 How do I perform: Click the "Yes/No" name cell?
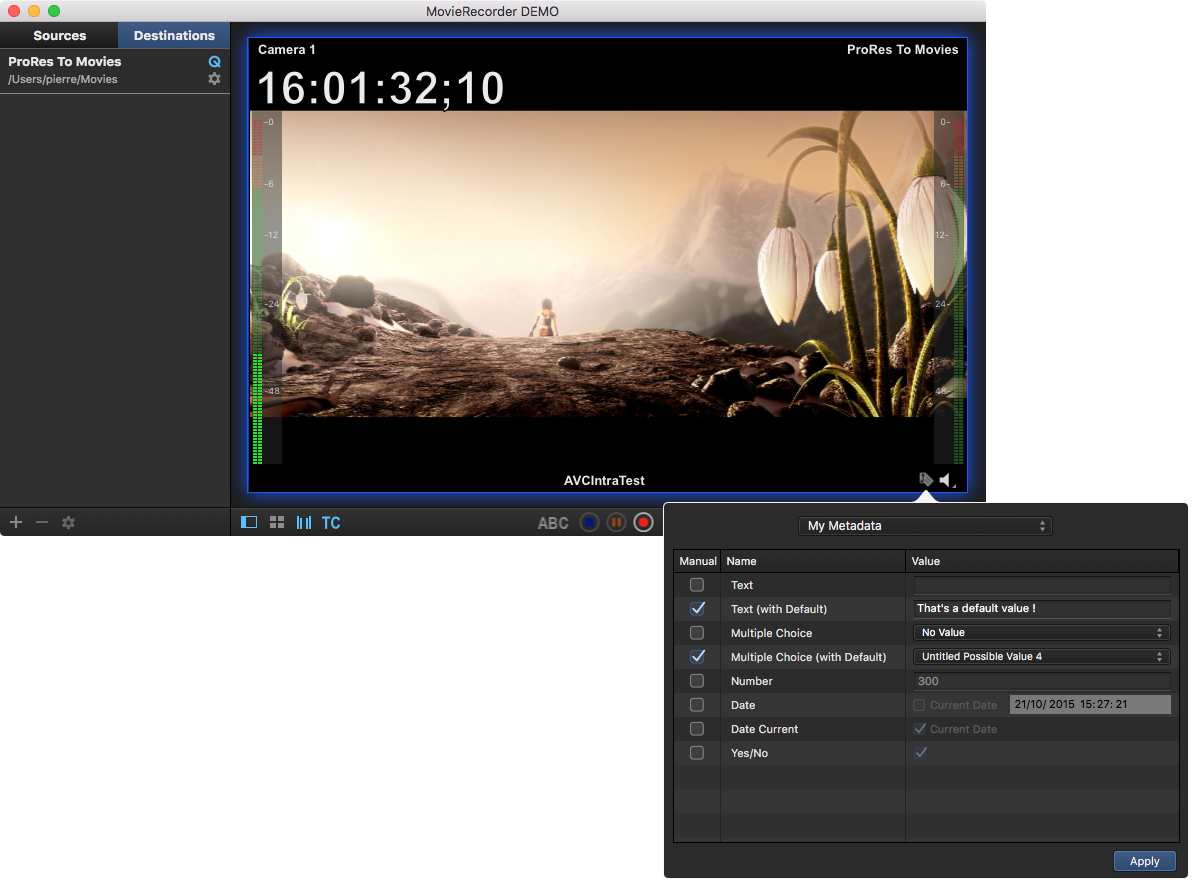pyautogui.click(x=750, y=753)
